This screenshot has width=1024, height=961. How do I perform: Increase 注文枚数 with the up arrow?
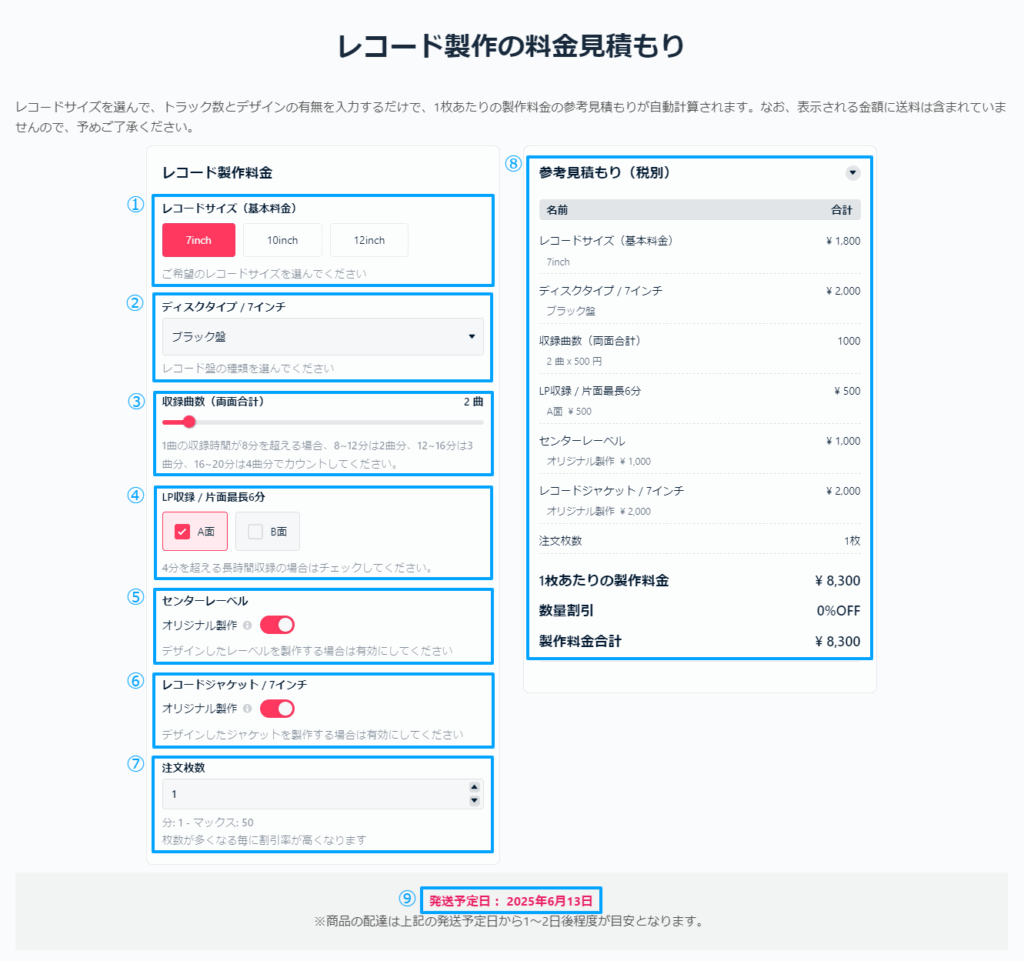click(474, 788)
